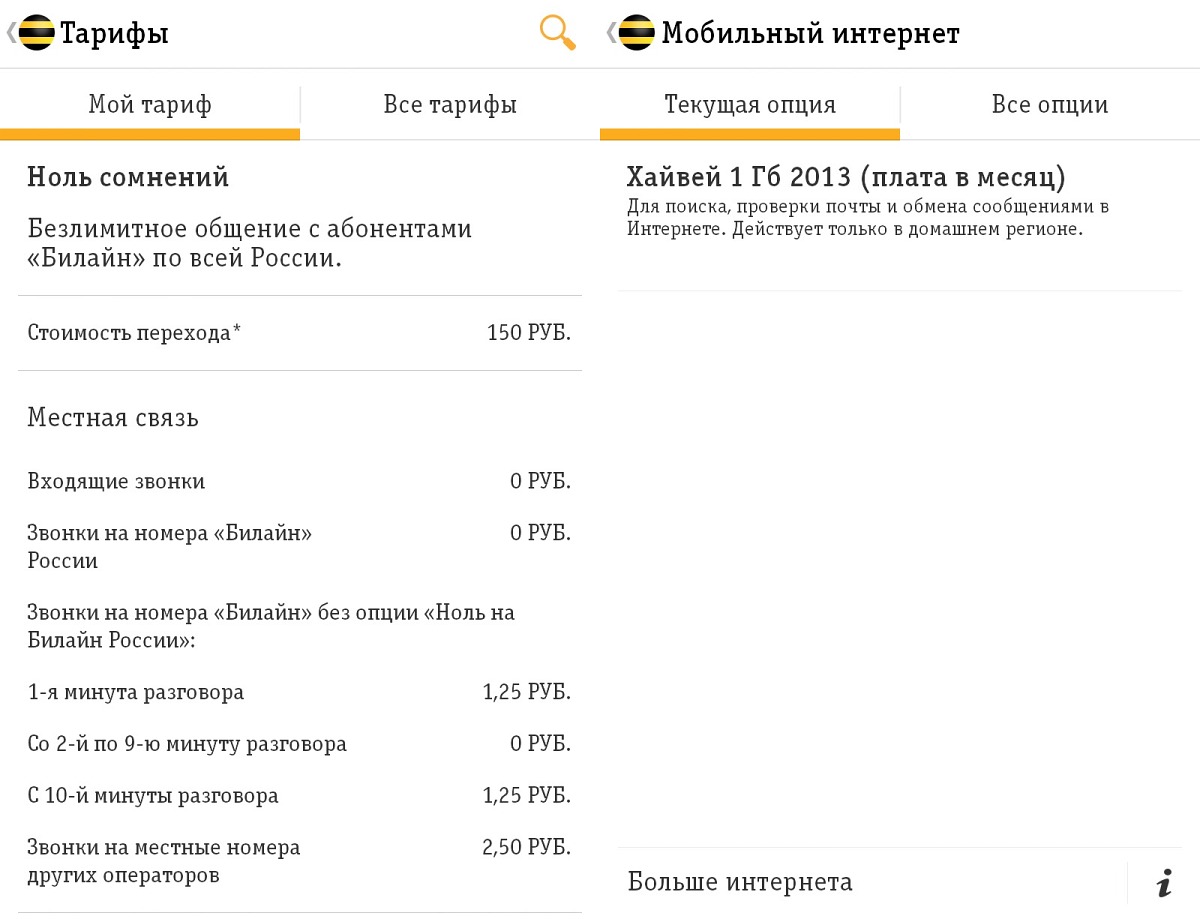Select Звонки на местные номера других операторов
This screenshot has height=919, width=1200.
point(300,861)
